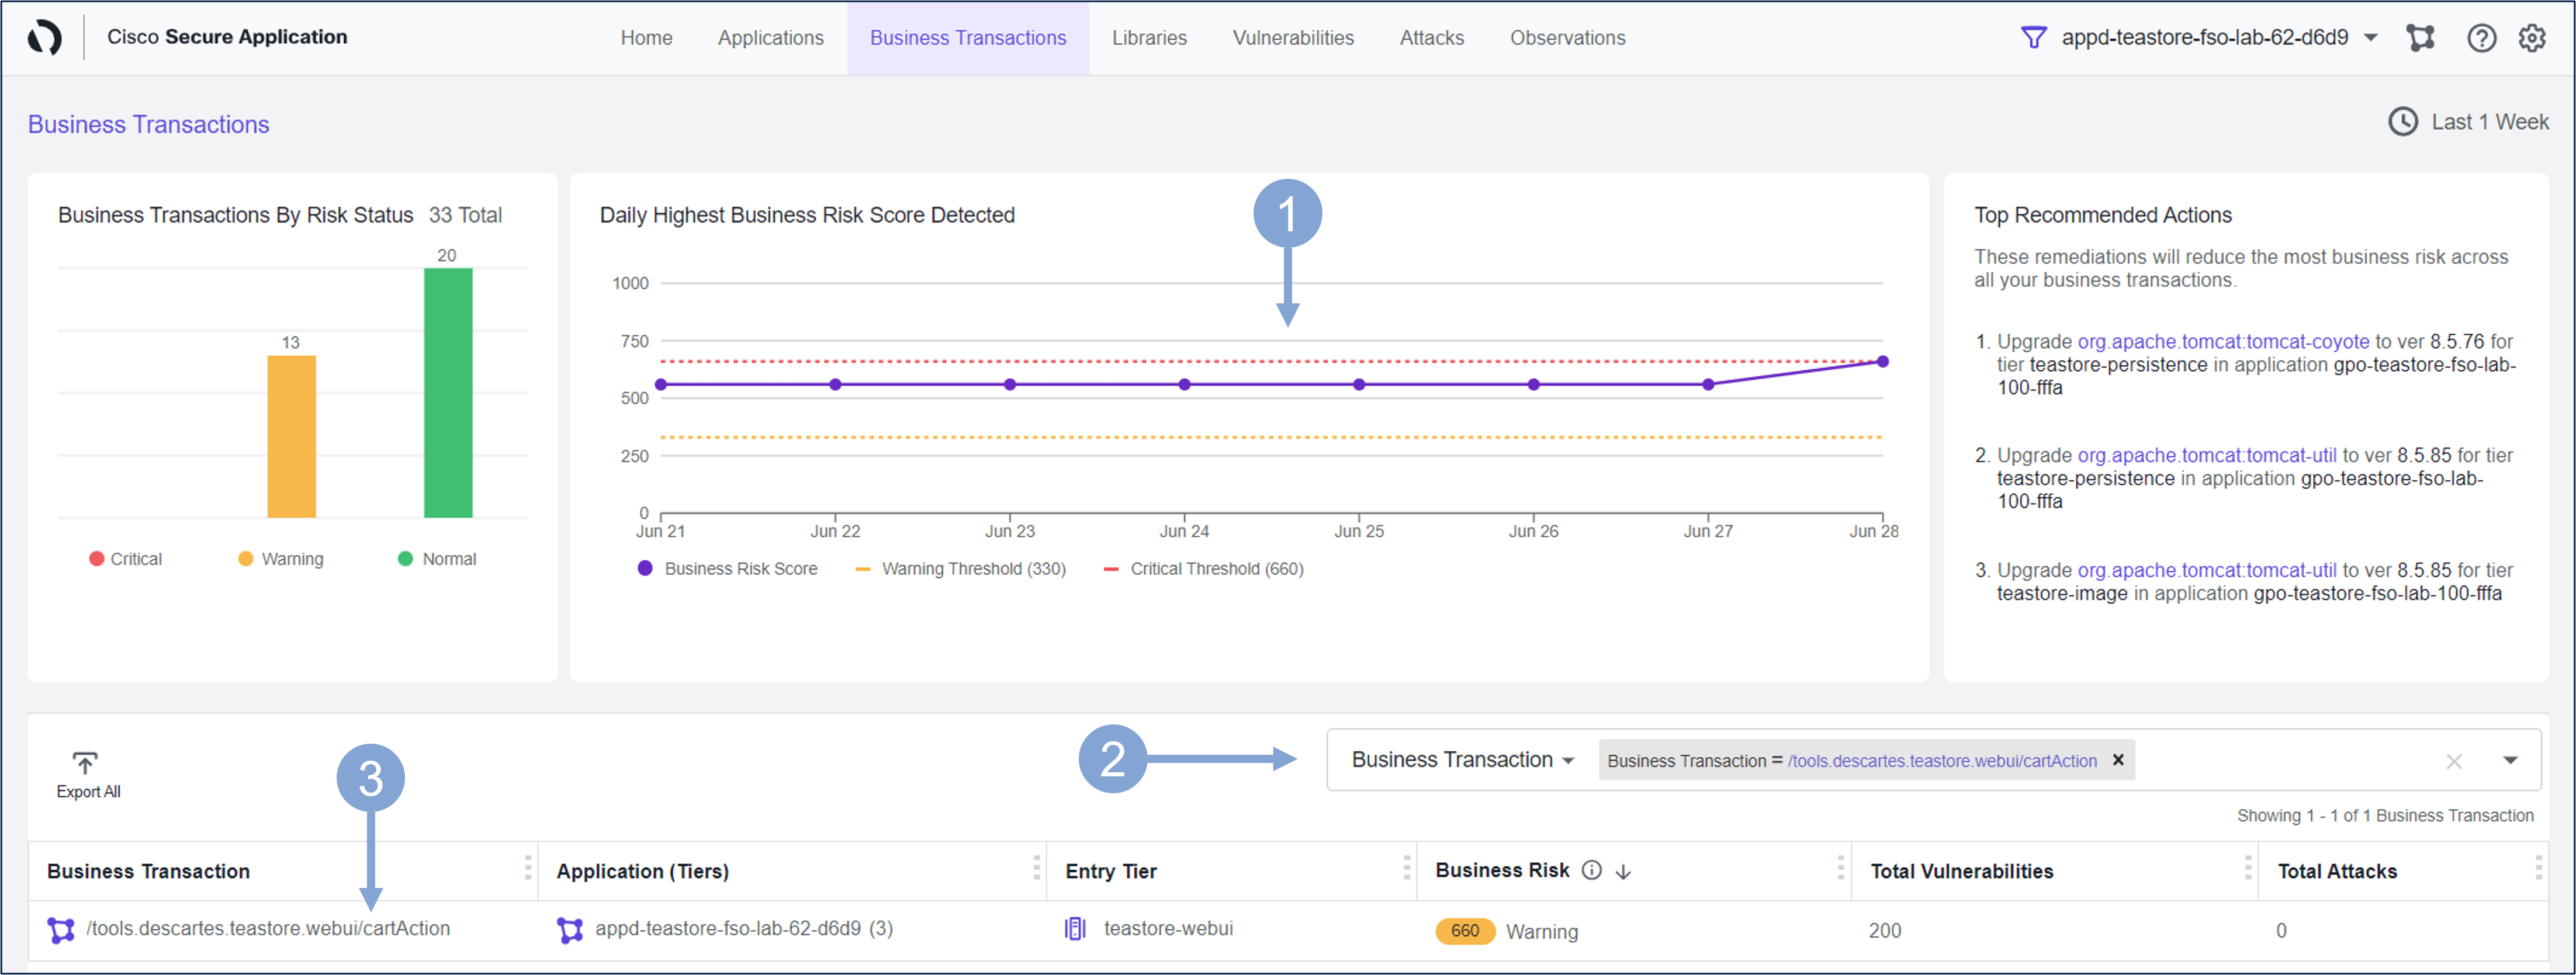Expand the filter bar dropdown arrow
The image size is (2576, 975).
point(2509,761)
